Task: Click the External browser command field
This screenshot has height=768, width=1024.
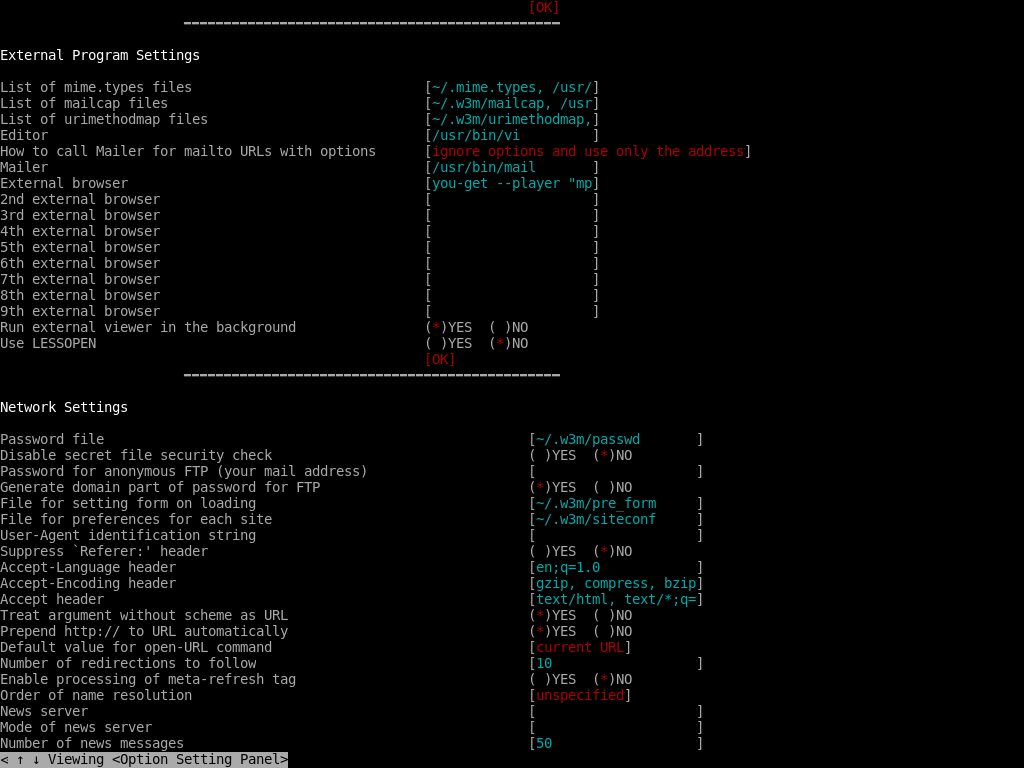Action: [510, 183]
